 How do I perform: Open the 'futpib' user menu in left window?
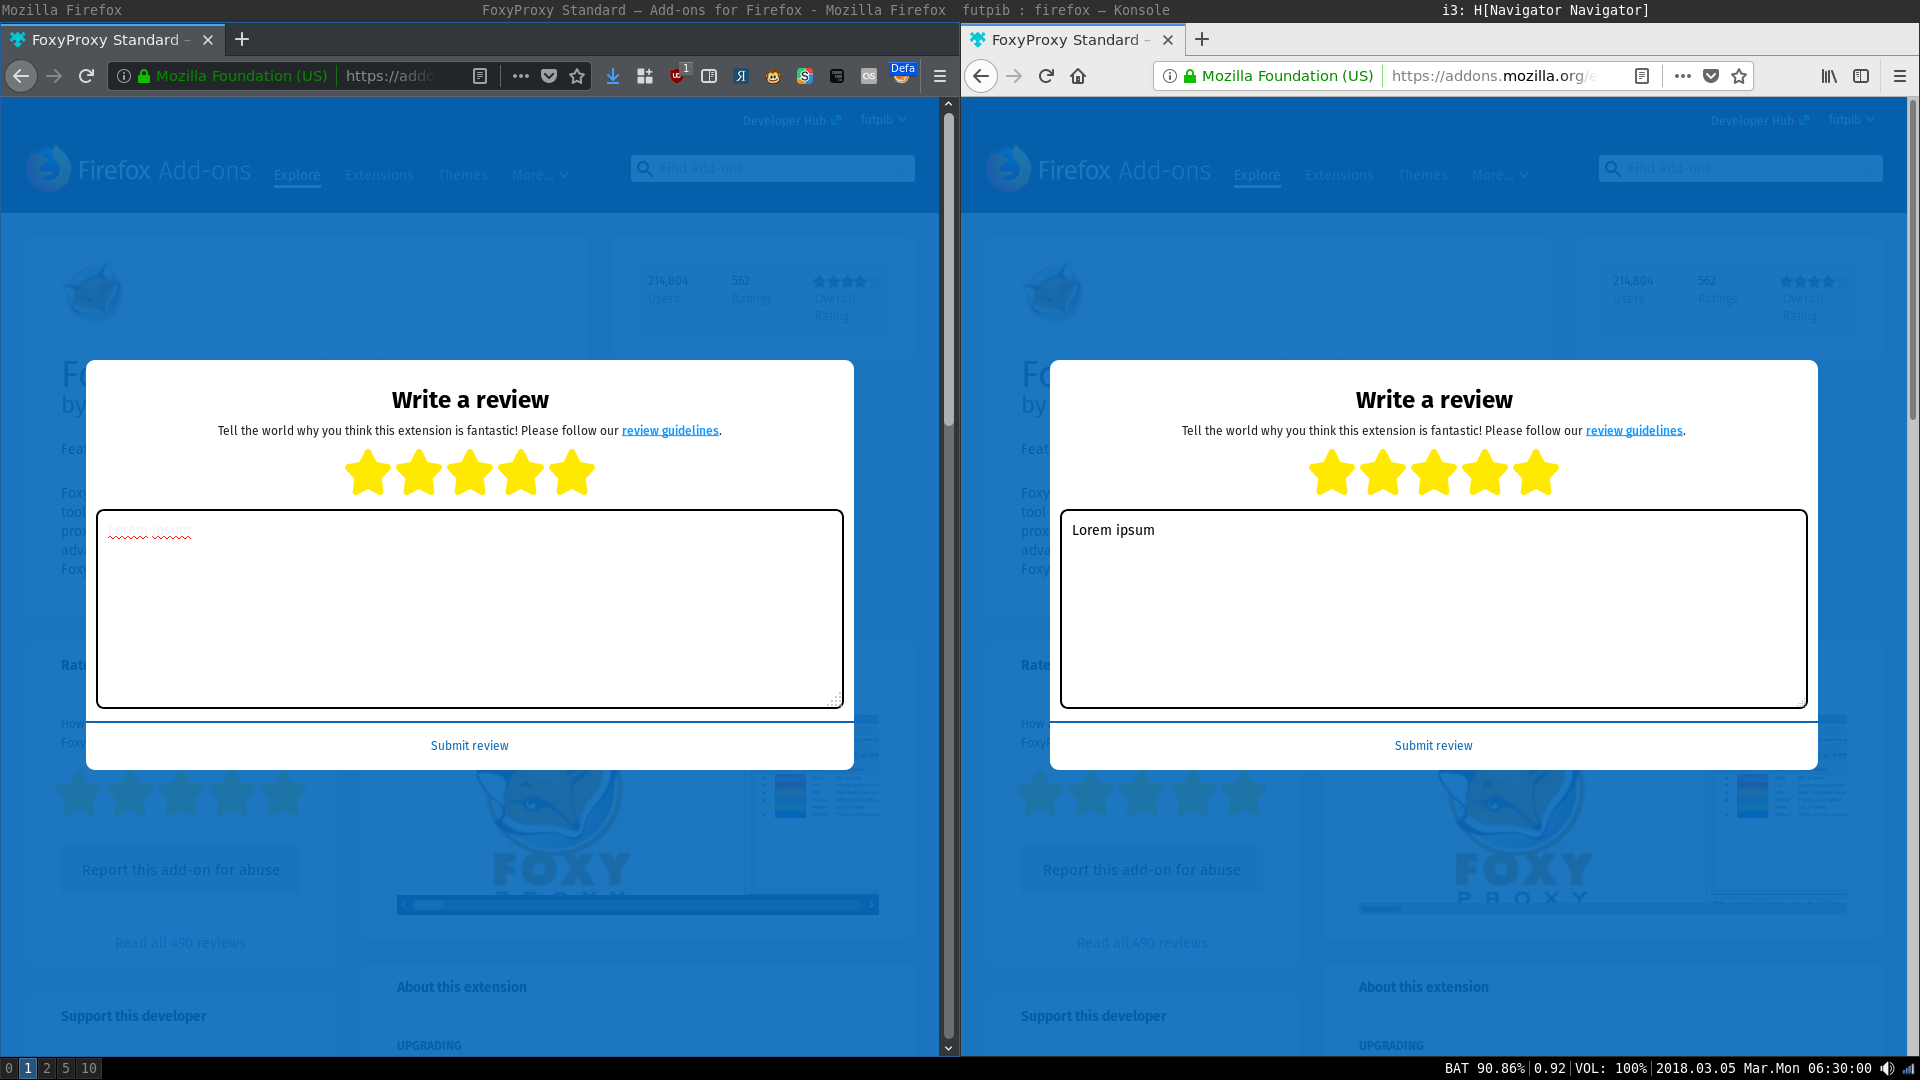pos(884,120)
